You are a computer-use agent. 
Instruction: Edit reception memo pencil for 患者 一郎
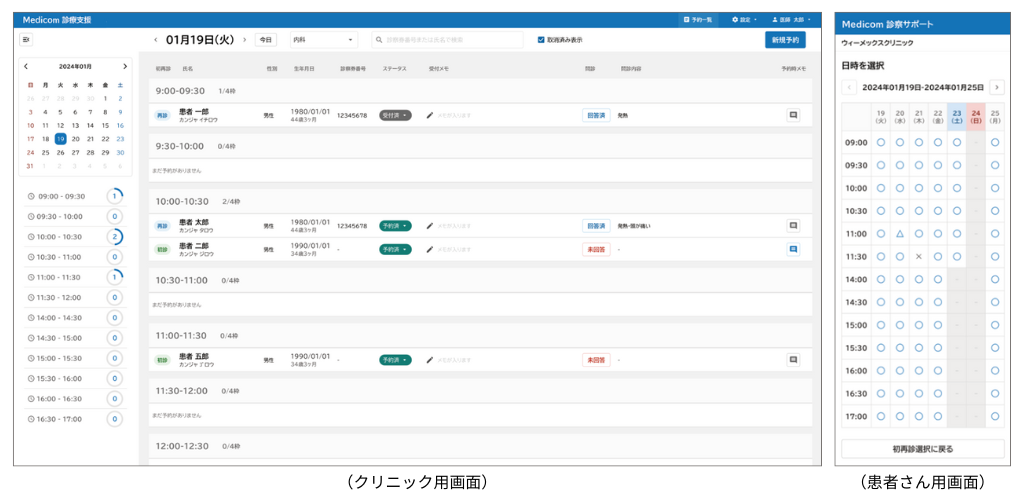(x=430, y=116)
